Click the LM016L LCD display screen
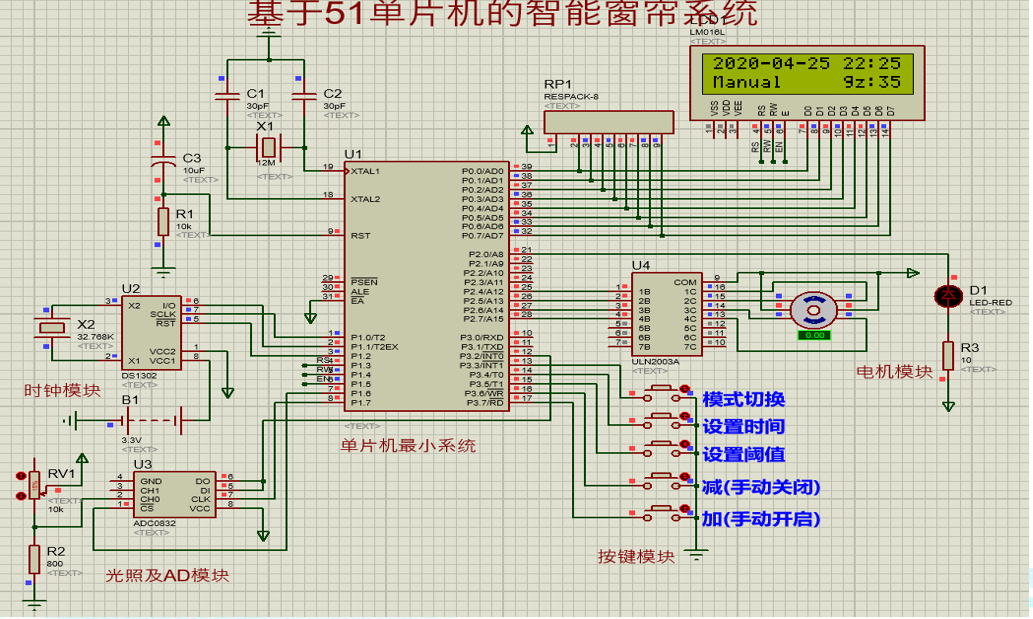Screen dimensions: 1033x619 click(807, 73)
